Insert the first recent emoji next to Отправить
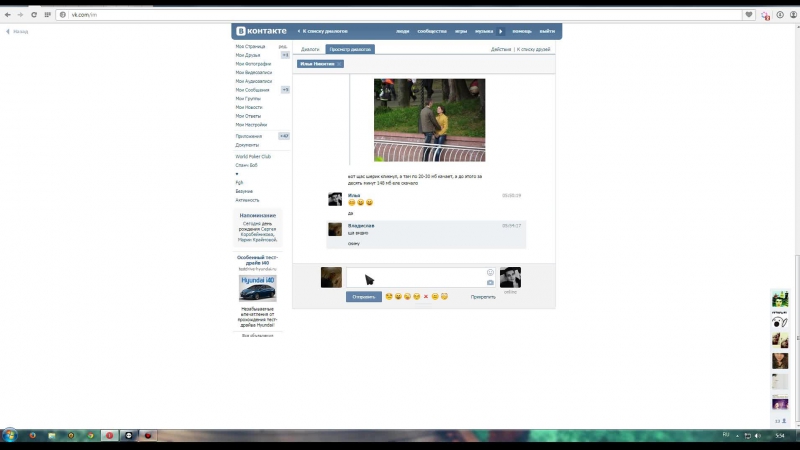Viewport: 800px width, 450px height. pos(389,296)
